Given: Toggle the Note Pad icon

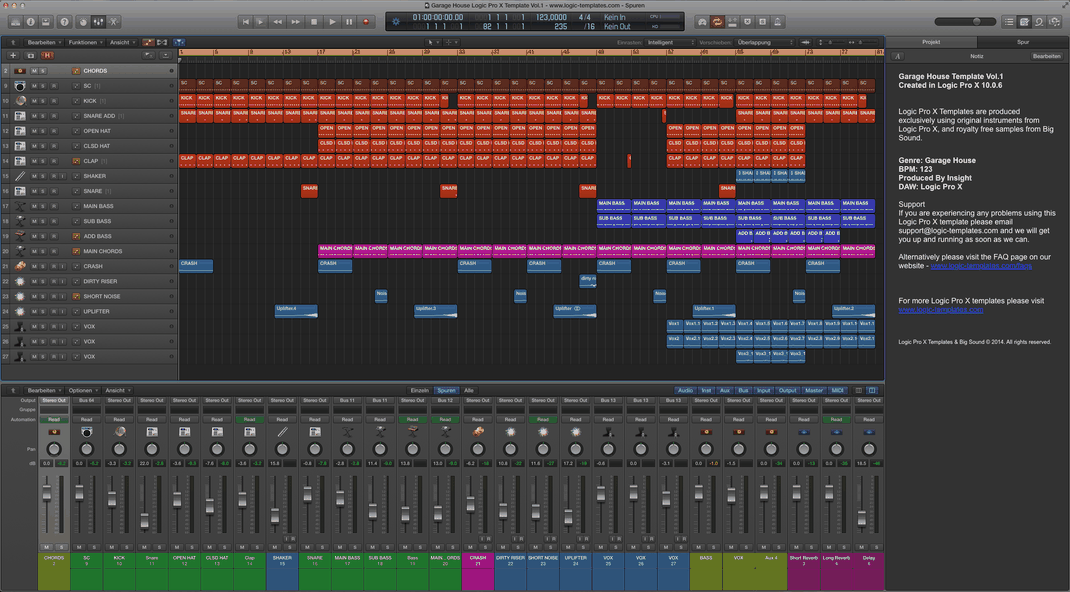Looking at the screenshot, I should click(1024, 22).
